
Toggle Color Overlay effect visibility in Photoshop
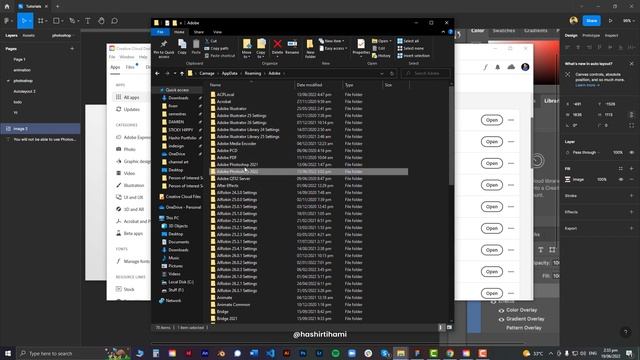coord(501,310)
